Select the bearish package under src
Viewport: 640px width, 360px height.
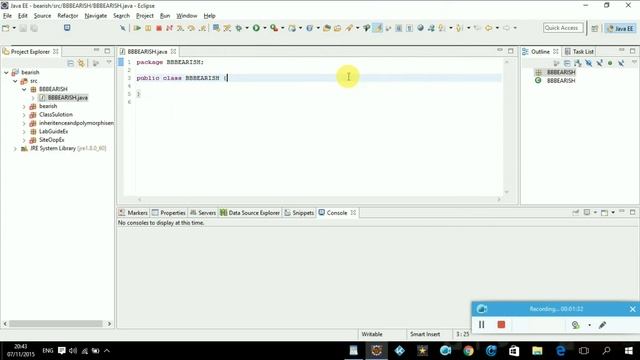coord(48,106)
